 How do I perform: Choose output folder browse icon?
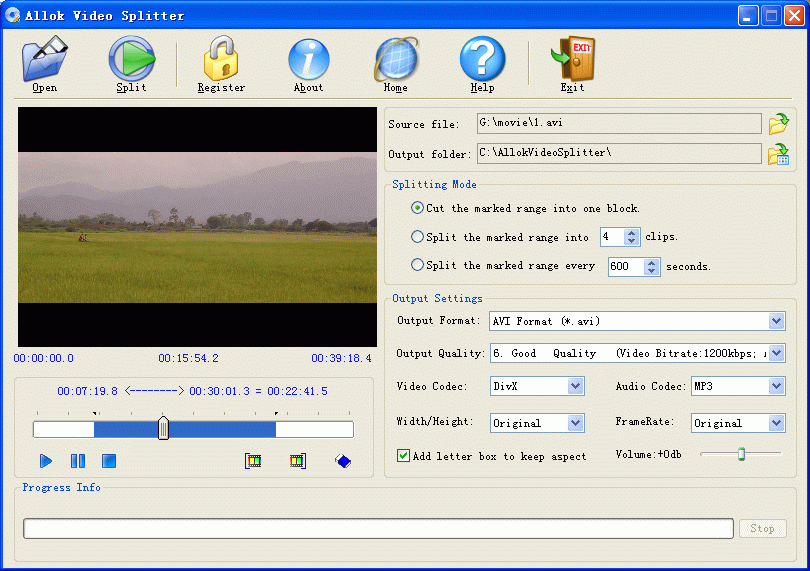[778, 154]
